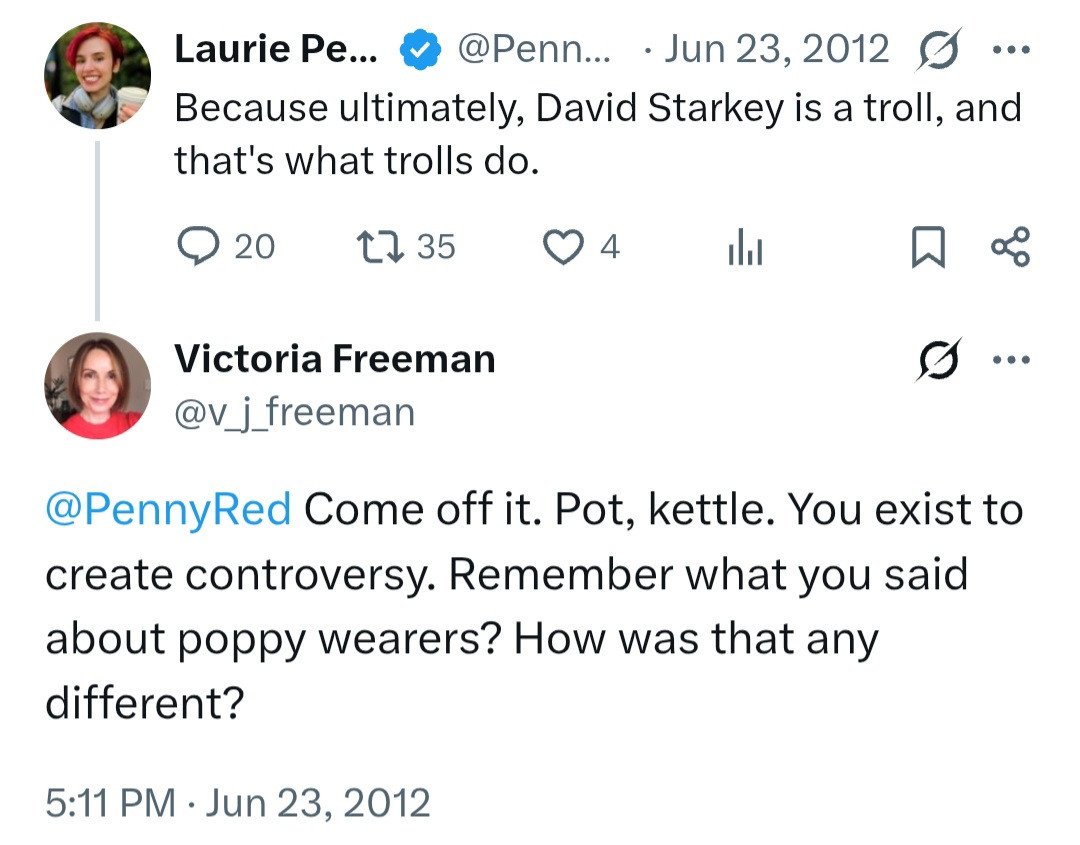Click Grok icon on Laurie Penny's tweet

click(935, 49)
